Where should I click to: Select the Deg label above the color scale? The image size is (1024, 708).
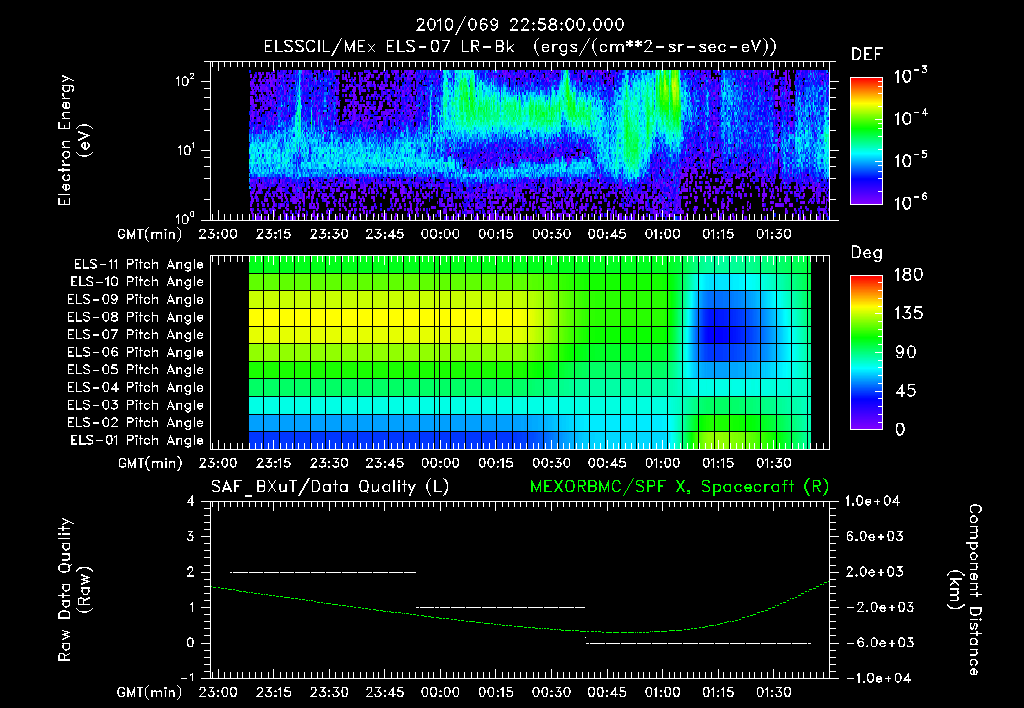click(867, 253)
